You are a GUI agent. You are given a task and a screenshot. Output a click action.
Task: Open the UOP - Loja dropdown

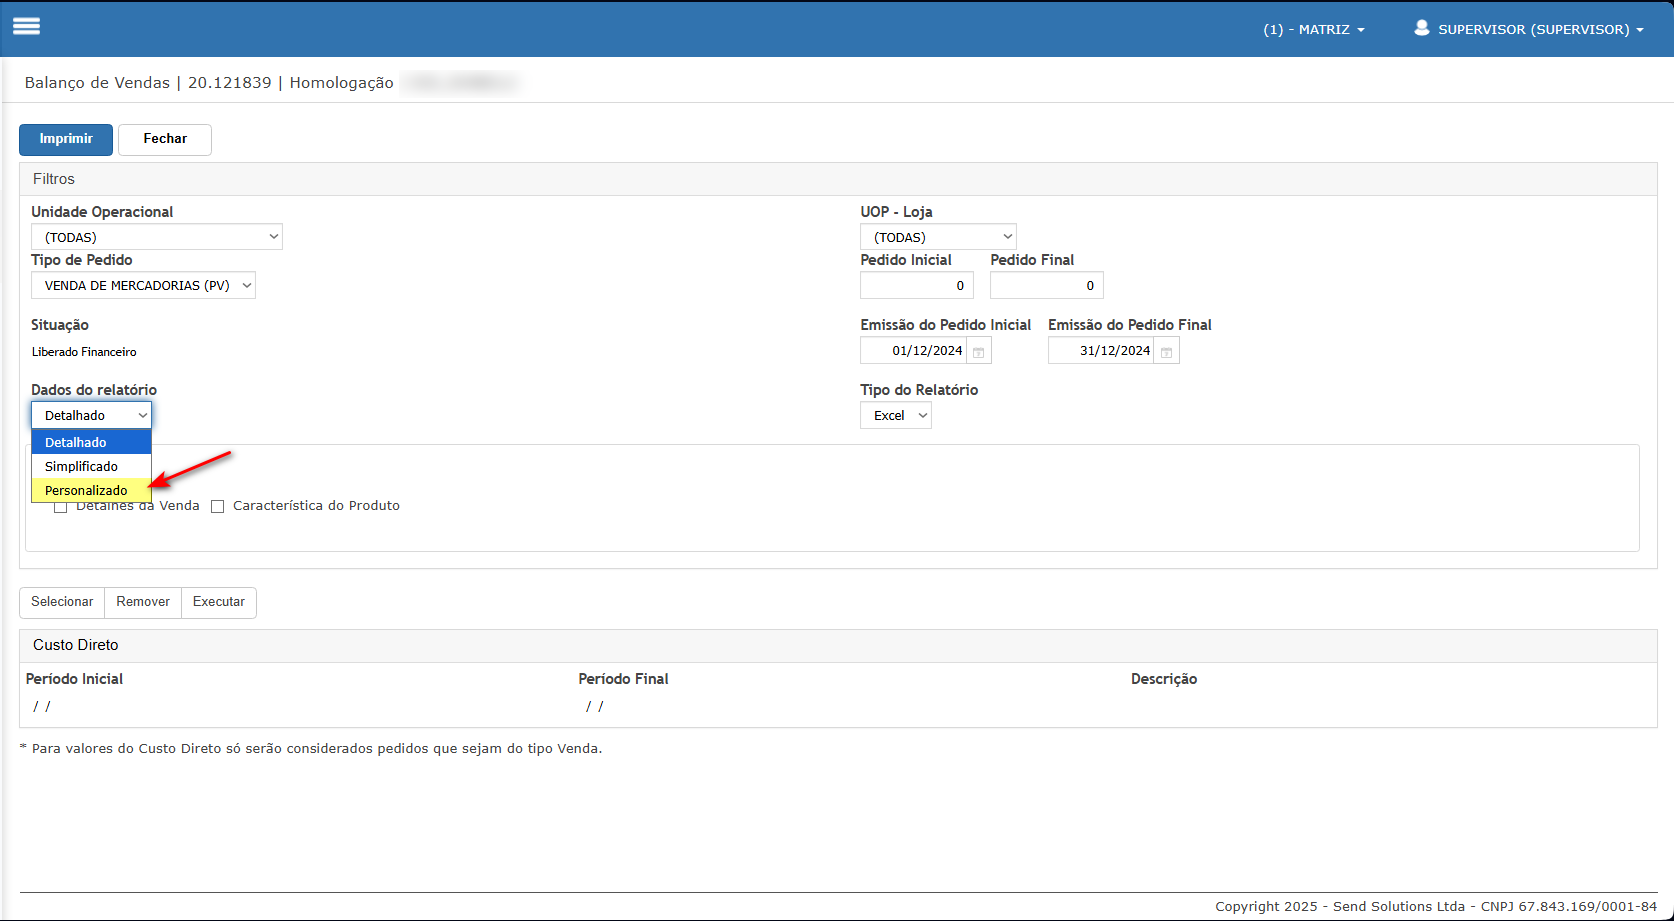coord(938,237)
